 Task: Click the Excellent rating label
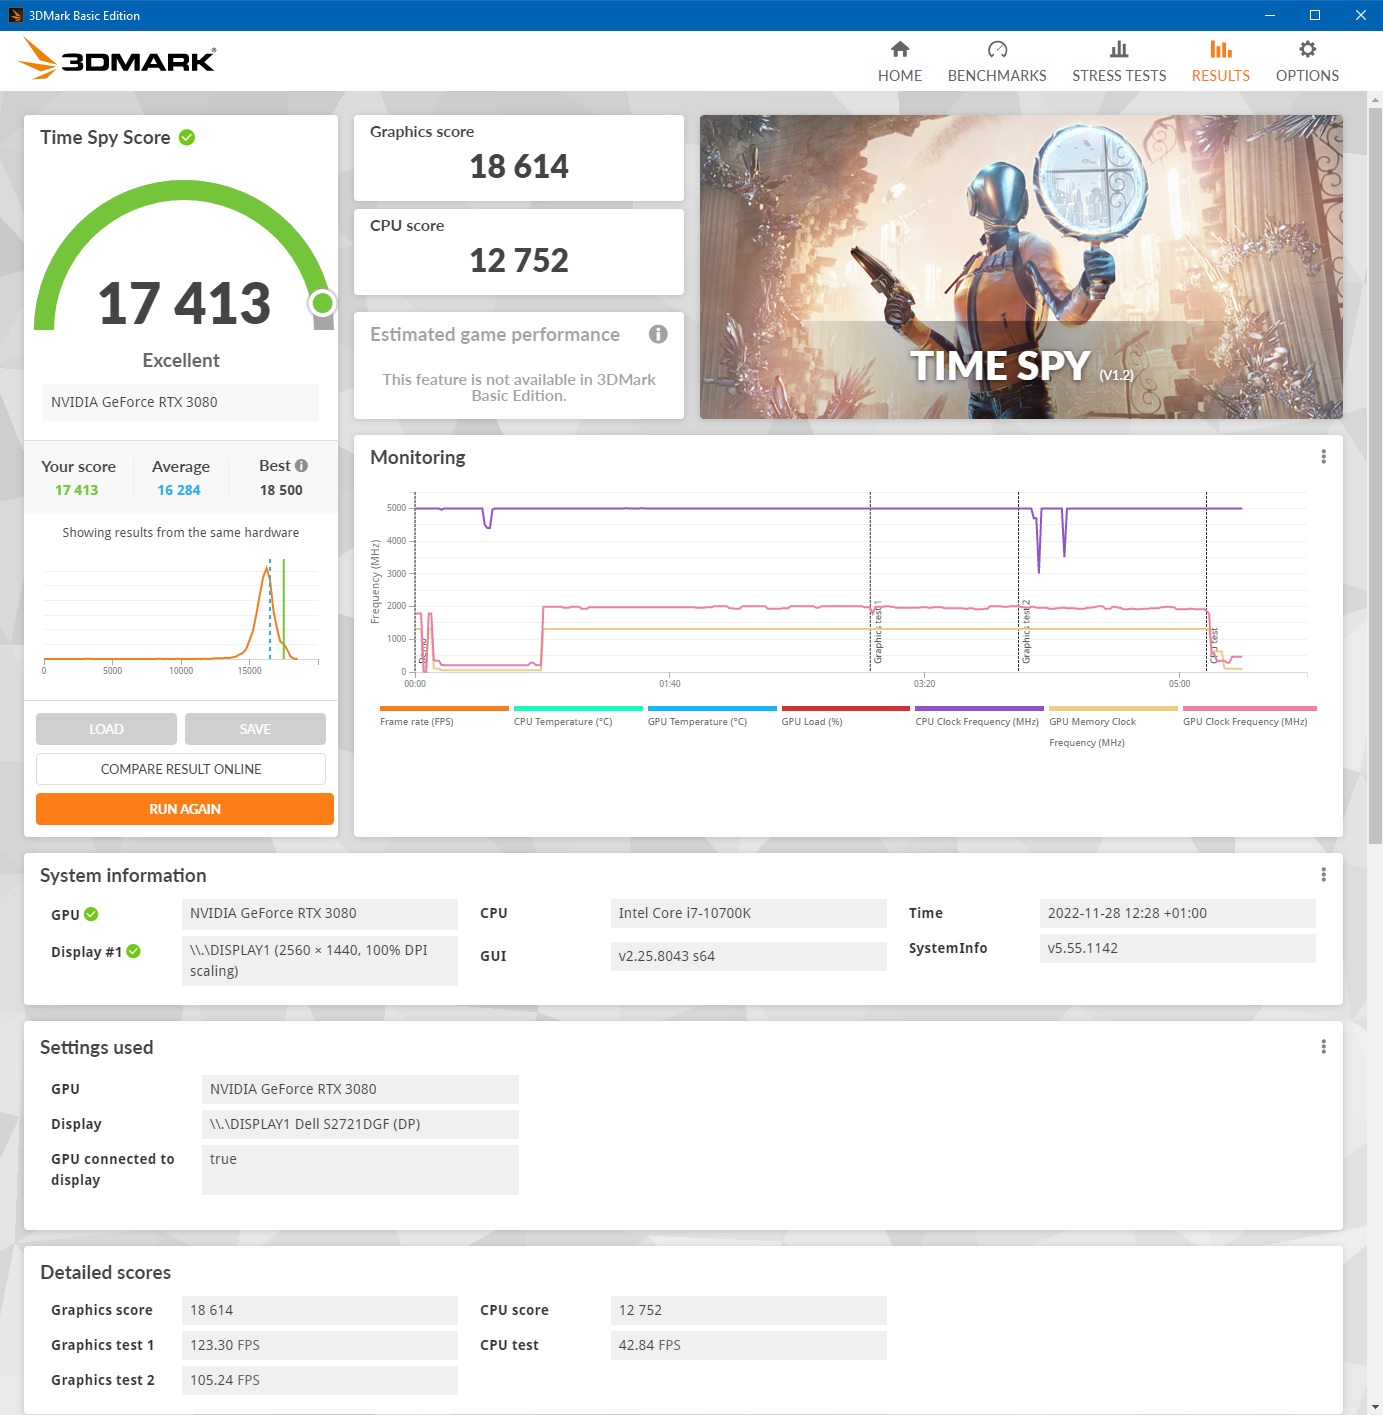pos(181,360)
